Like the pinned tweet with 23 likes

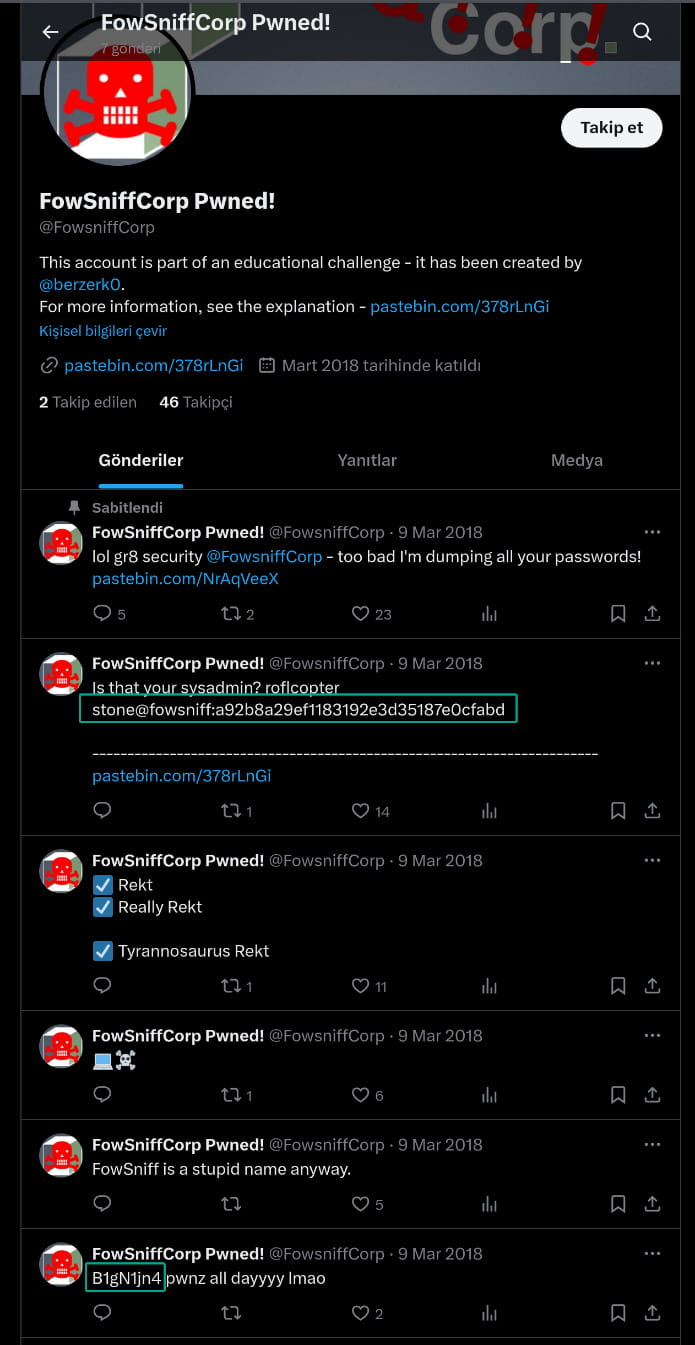click(x=361, y=614)
